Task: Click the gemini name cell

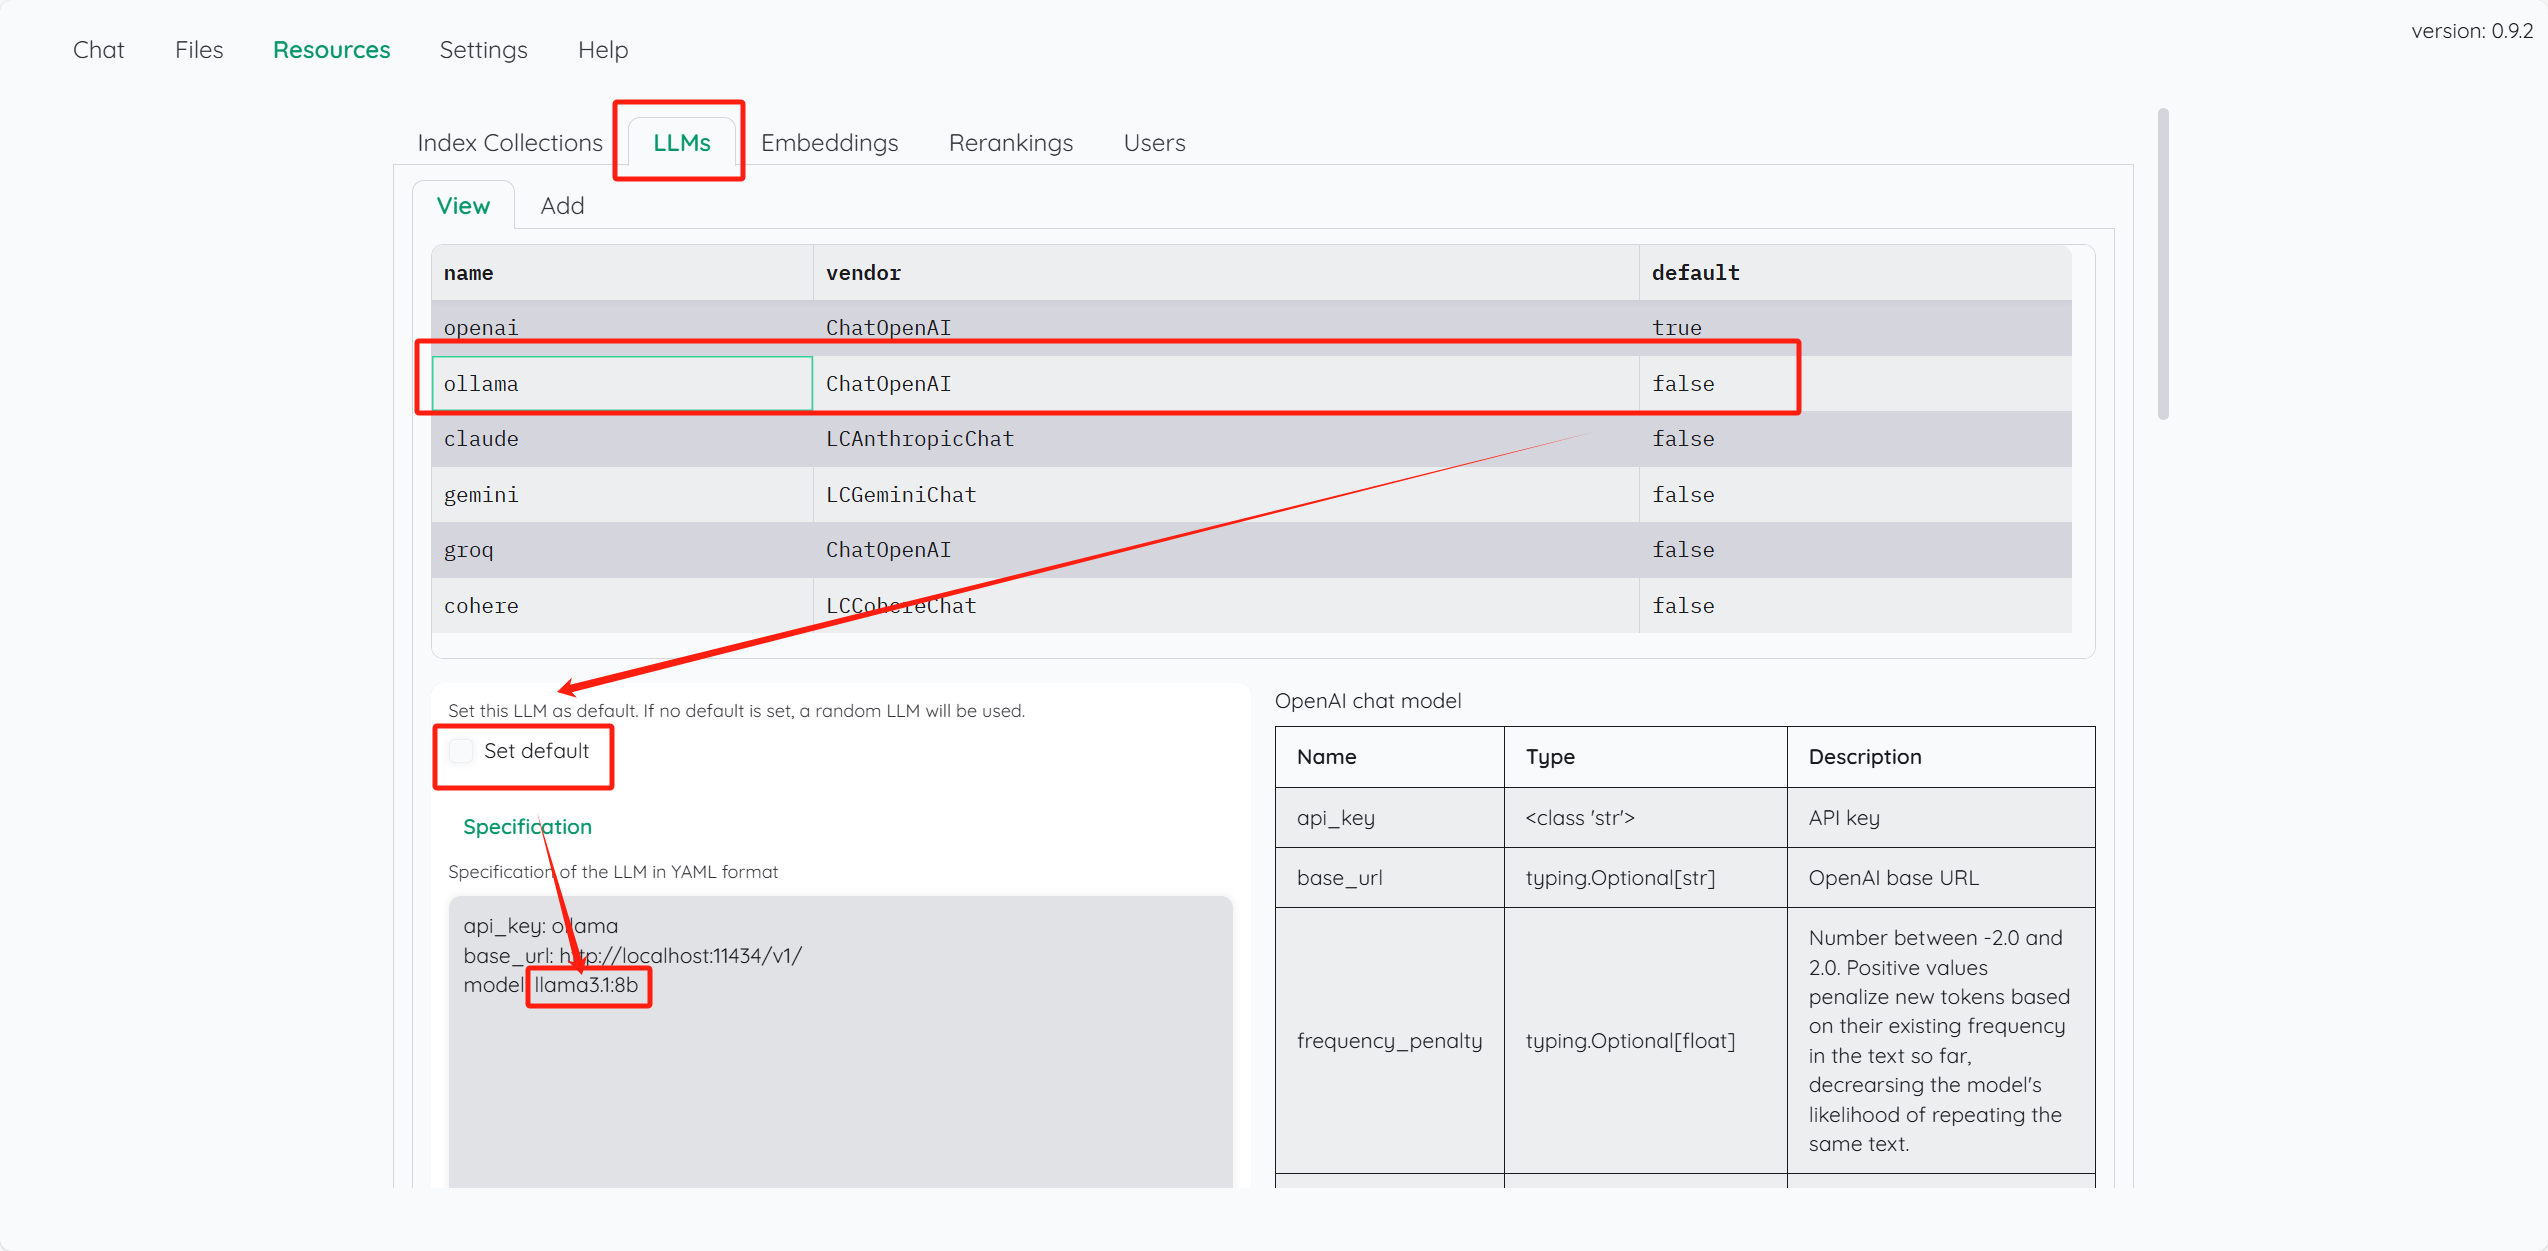Action: pyautogui.click(x=481, y=495)
